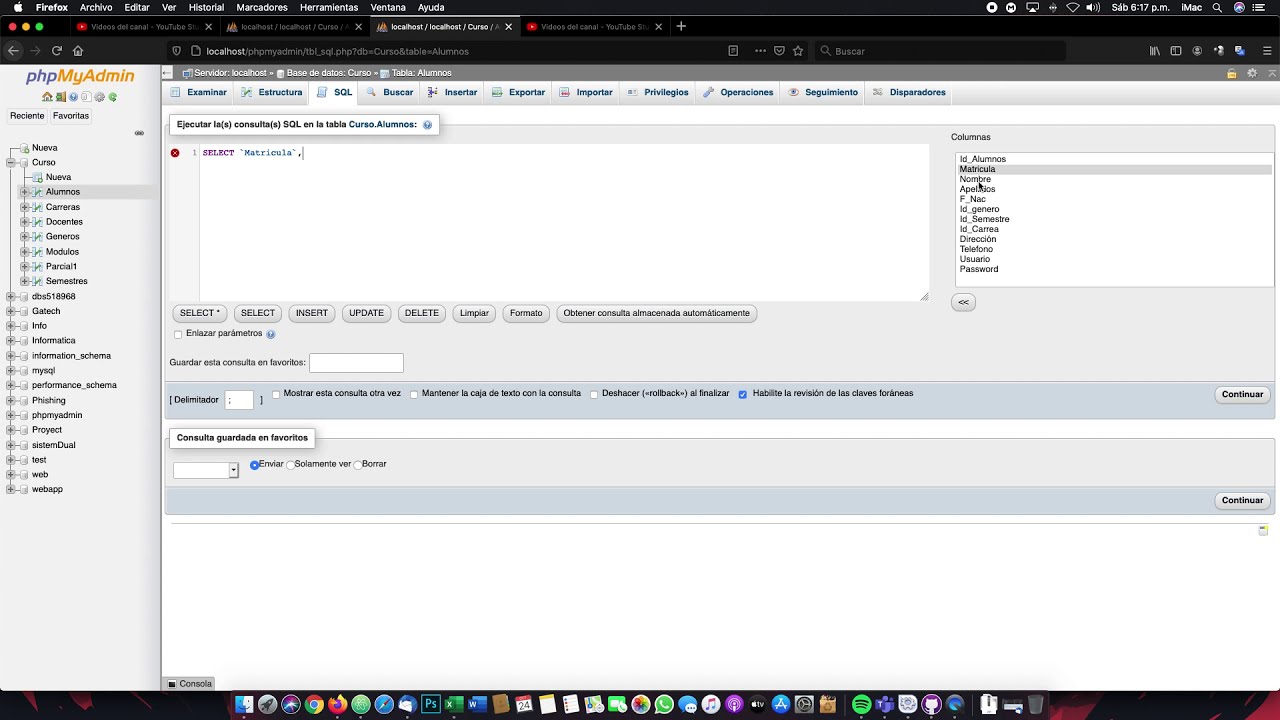Viewport: 1280px width, 720px height.
Task: Click Obtener consulta almacenada automáticamente
Action: 656,313
